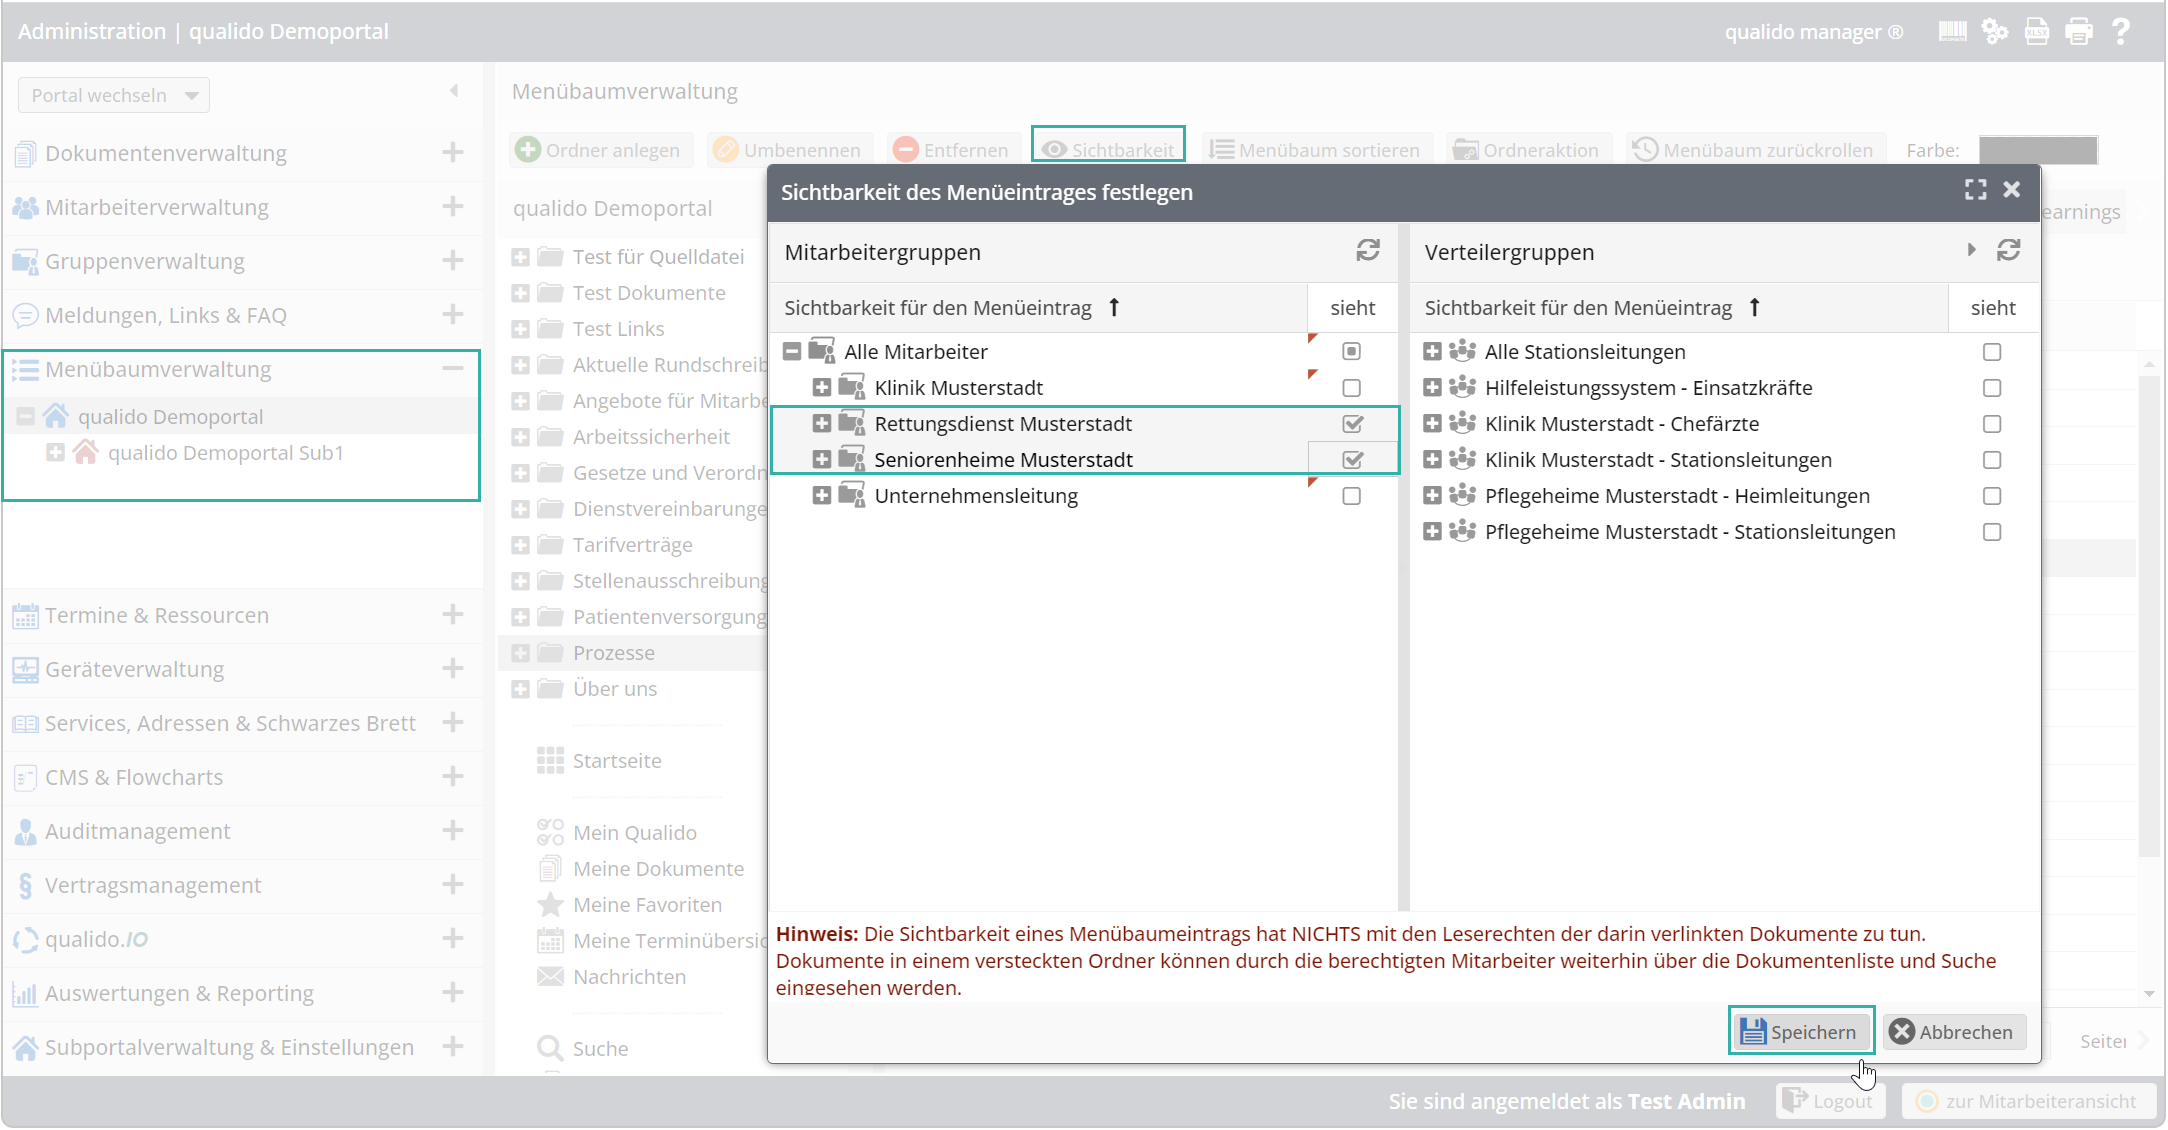Click the Dokumentenverwaltung sidebar icon
The width and height of the screenshot is (2168, 1130).
pyautogui.click(x=25, y=153)
